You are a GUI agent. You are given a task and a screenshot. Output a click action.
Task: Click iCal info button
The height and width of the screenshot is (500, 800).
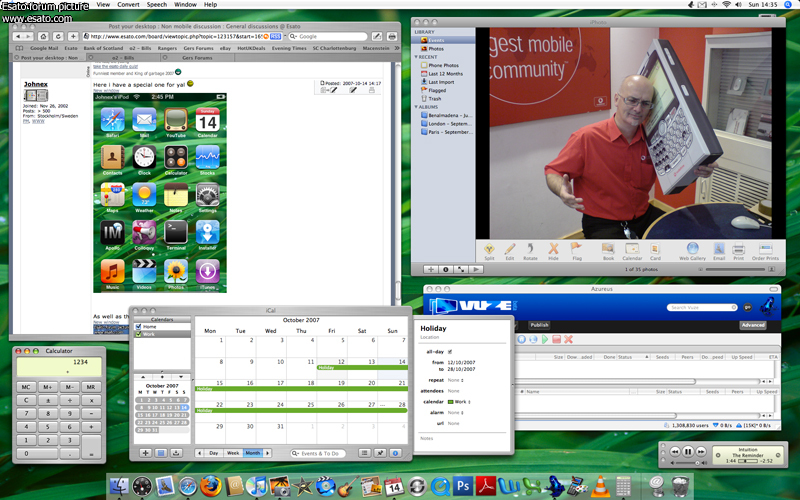tap(395, 453)
